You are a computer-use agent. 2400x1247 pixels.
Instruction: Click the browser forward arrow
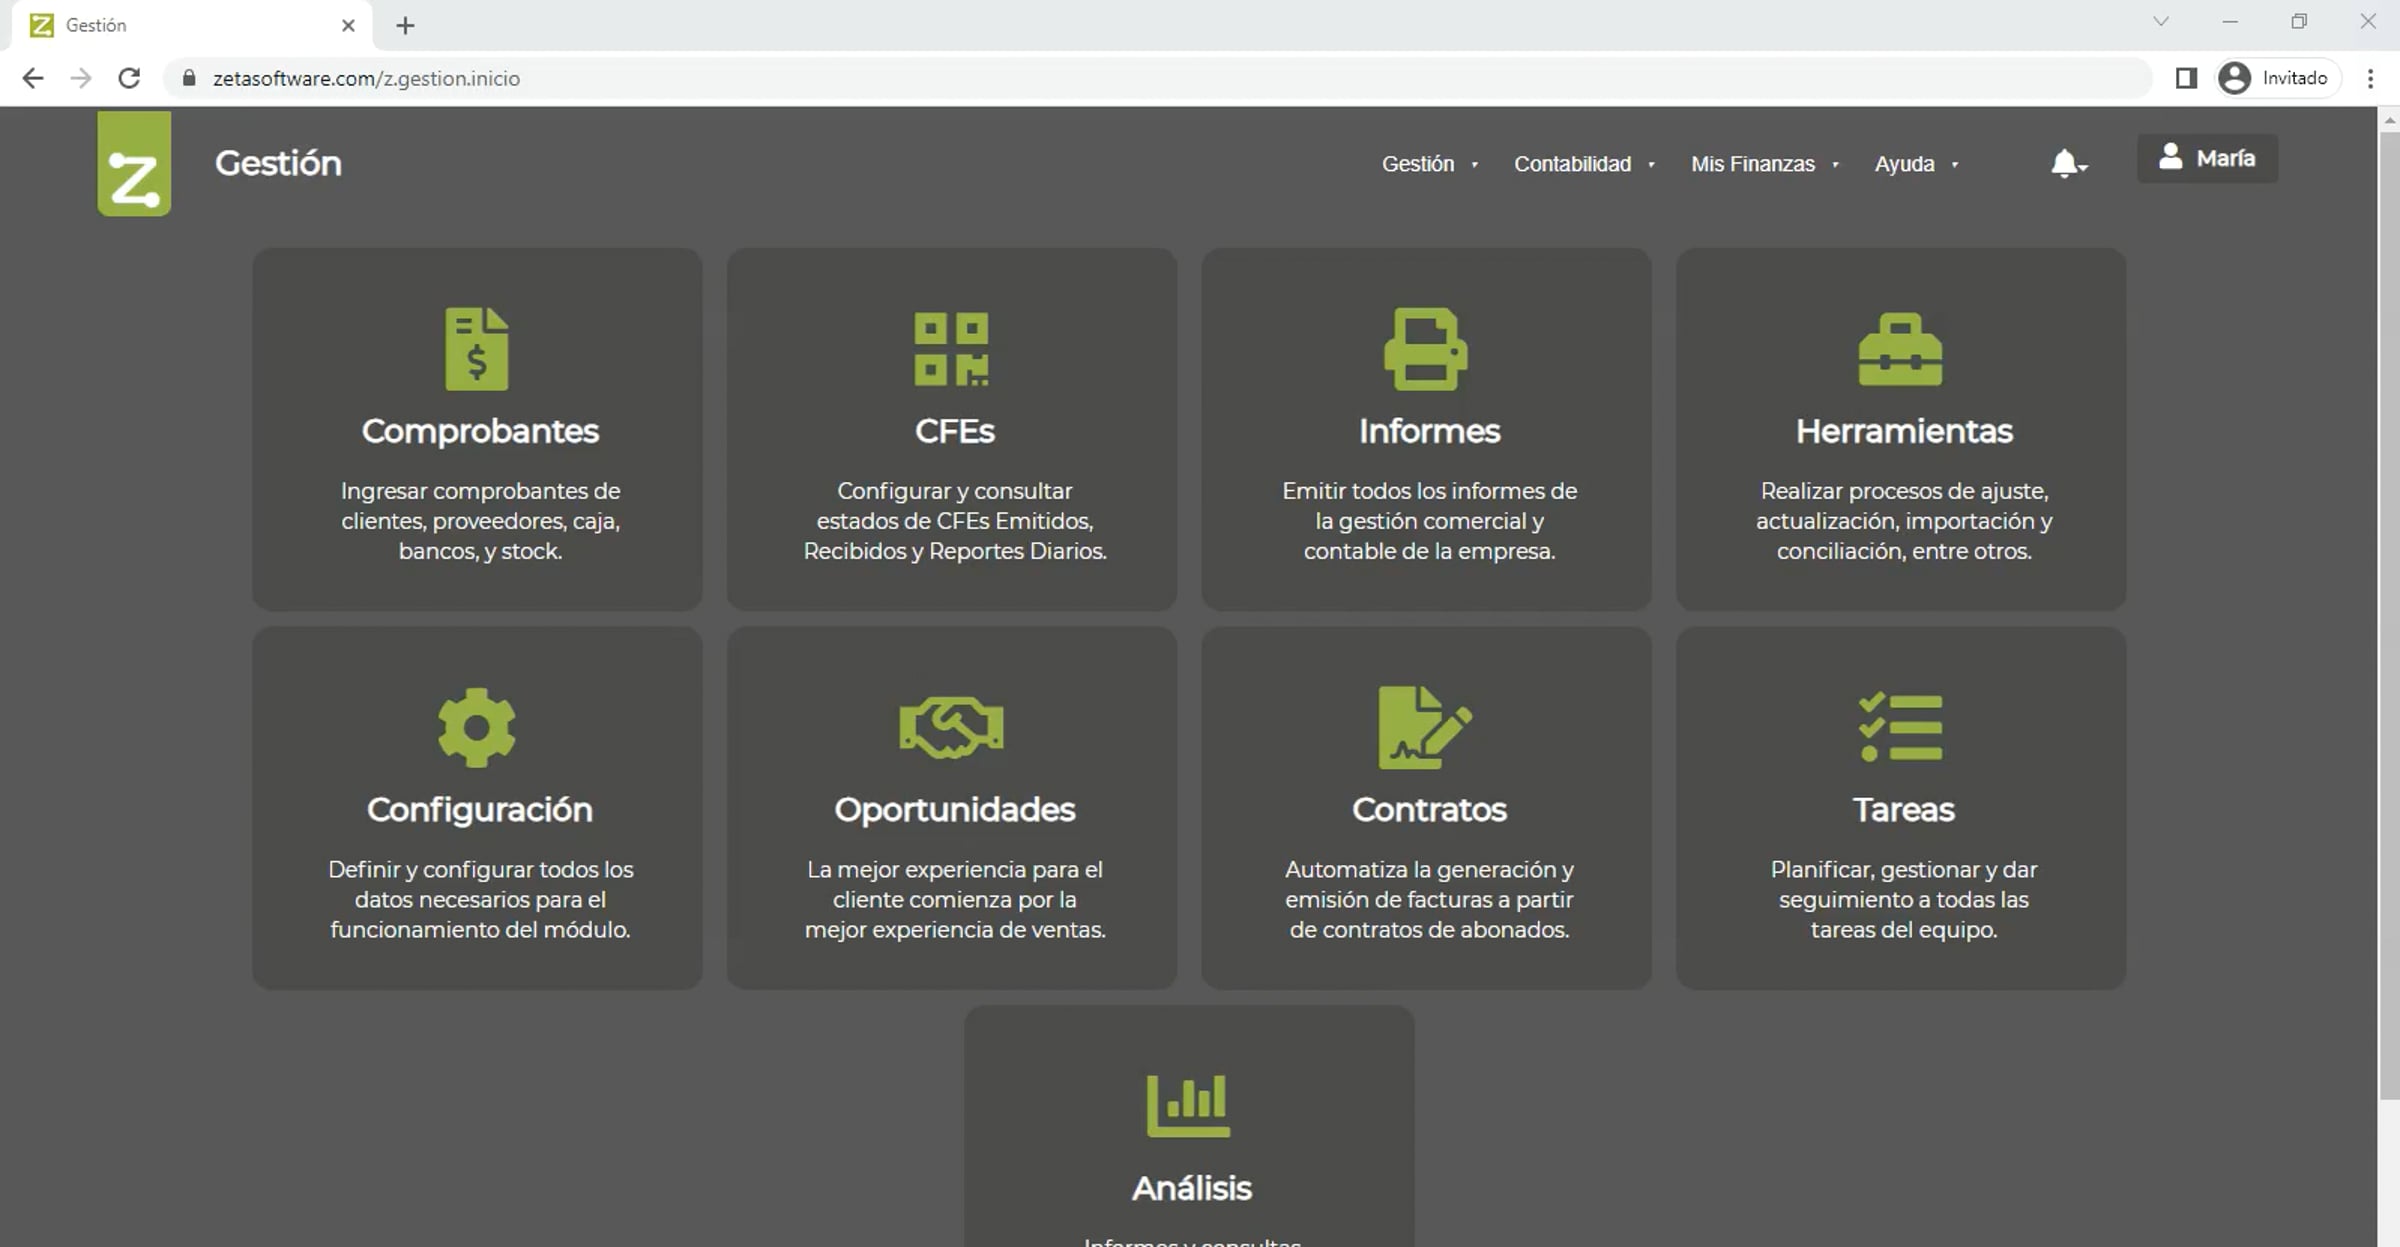point(81,78)
